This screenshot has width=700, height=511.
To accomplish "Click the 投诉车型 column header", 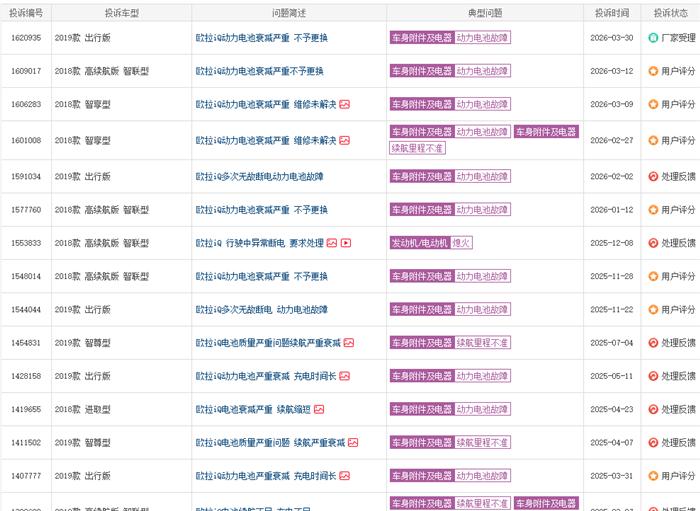I will [122, 13].
